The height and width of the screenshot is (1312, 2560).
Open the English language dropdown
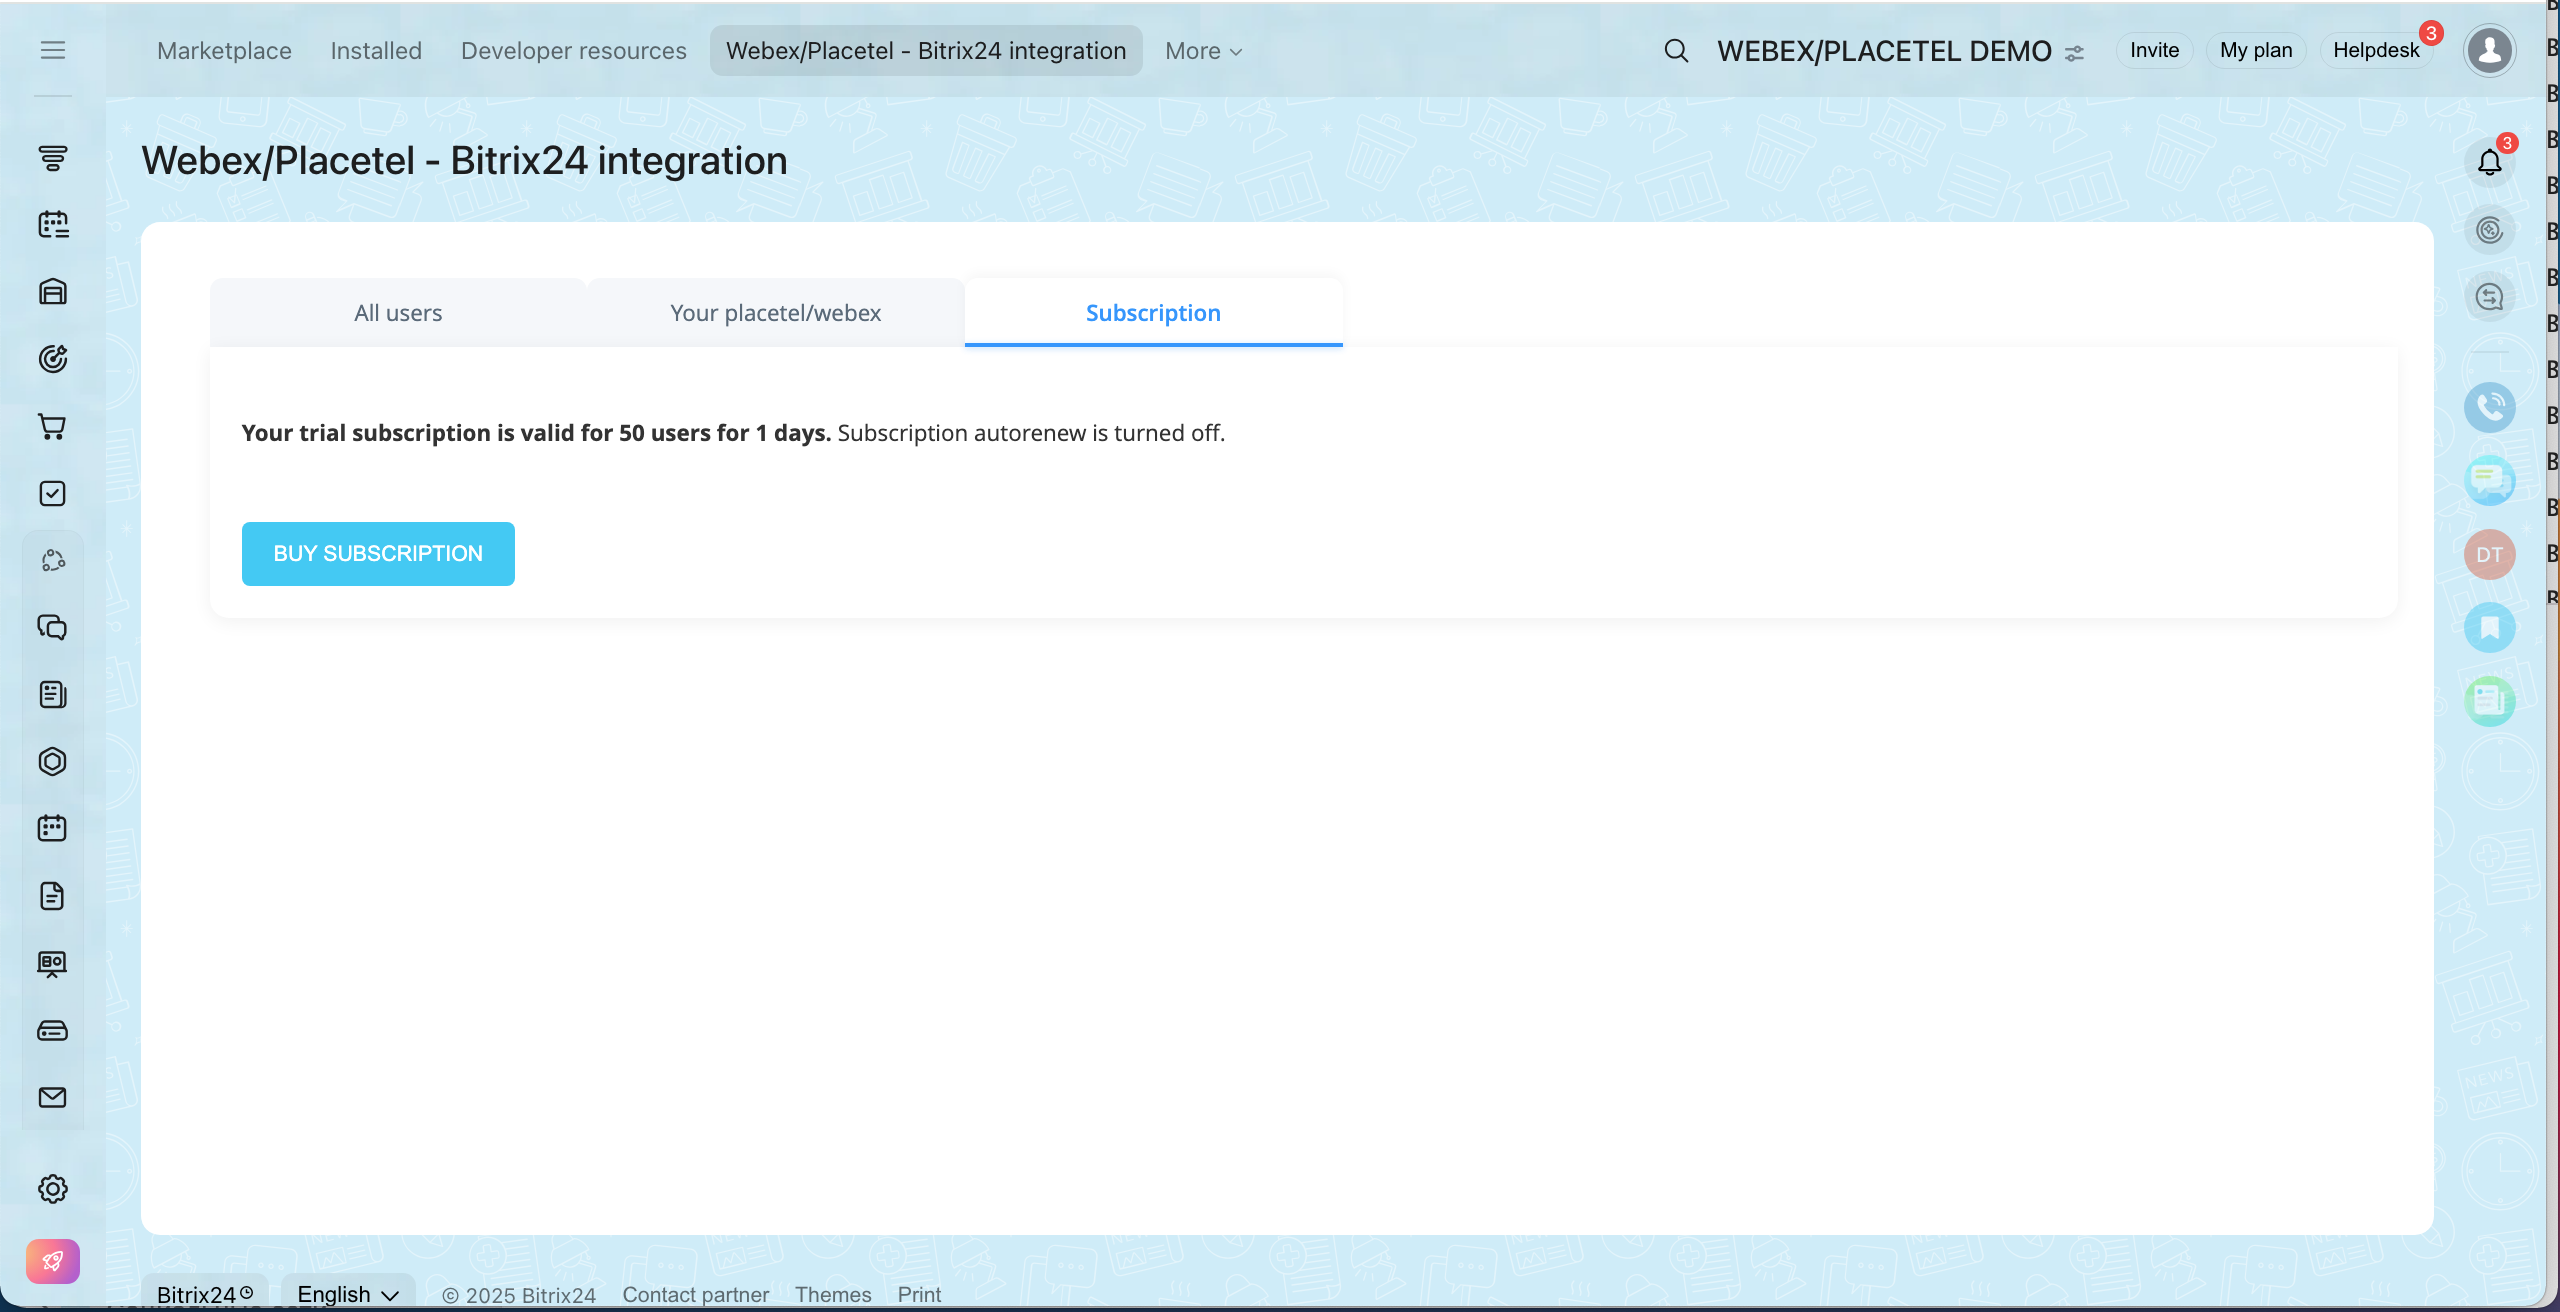[348, 1294]
